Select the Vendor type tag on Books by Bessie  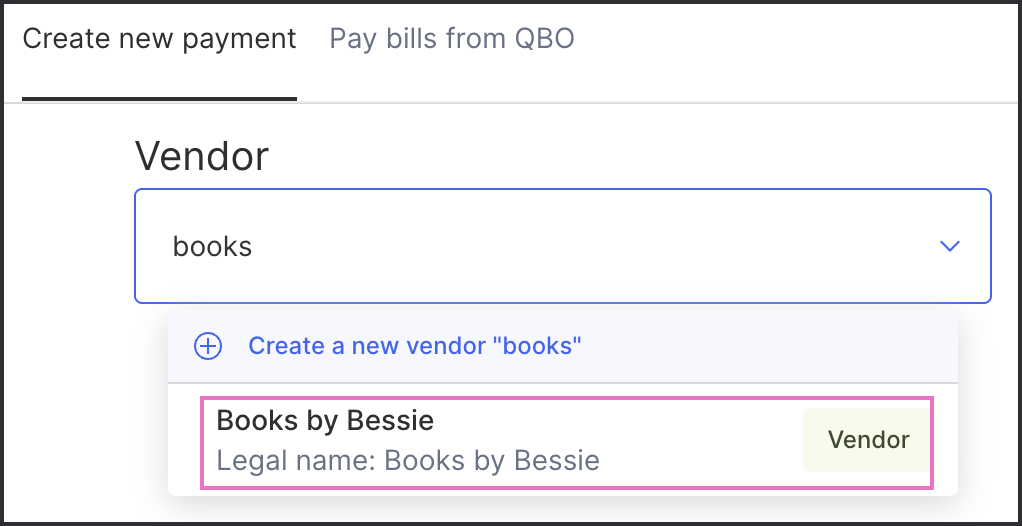pyautogui.click(x=868, y=440)
